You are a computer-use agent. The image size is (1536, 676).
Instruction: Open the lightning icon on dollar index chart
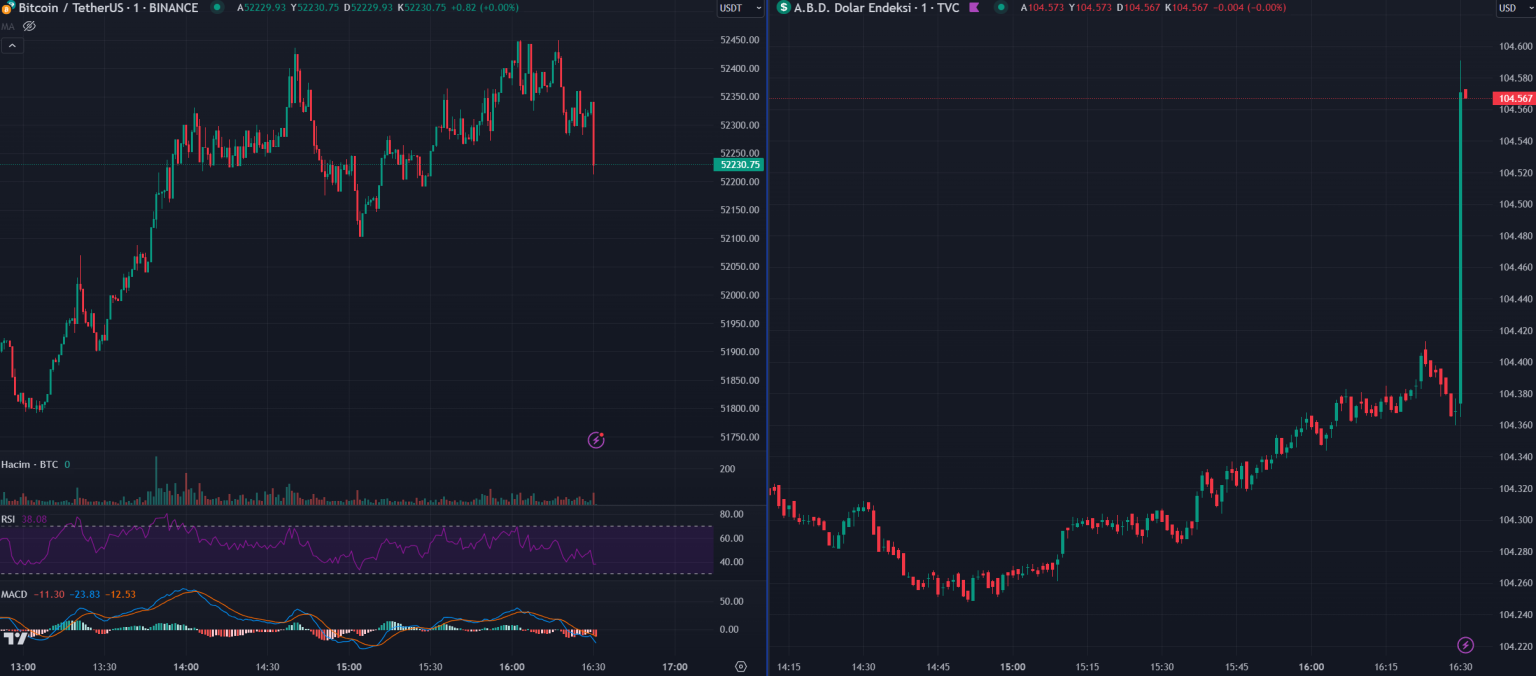click(1465, 645)
